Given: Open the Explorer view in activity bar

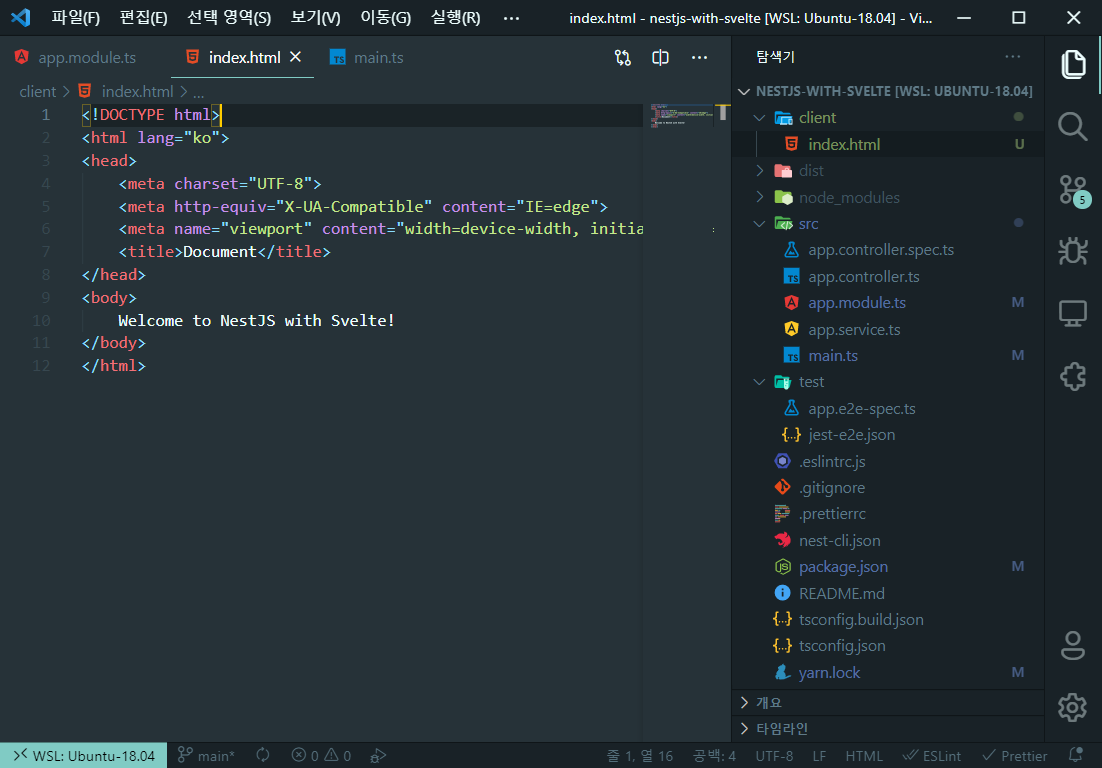Looking at the screenshot, I should tap(1073, 65).
